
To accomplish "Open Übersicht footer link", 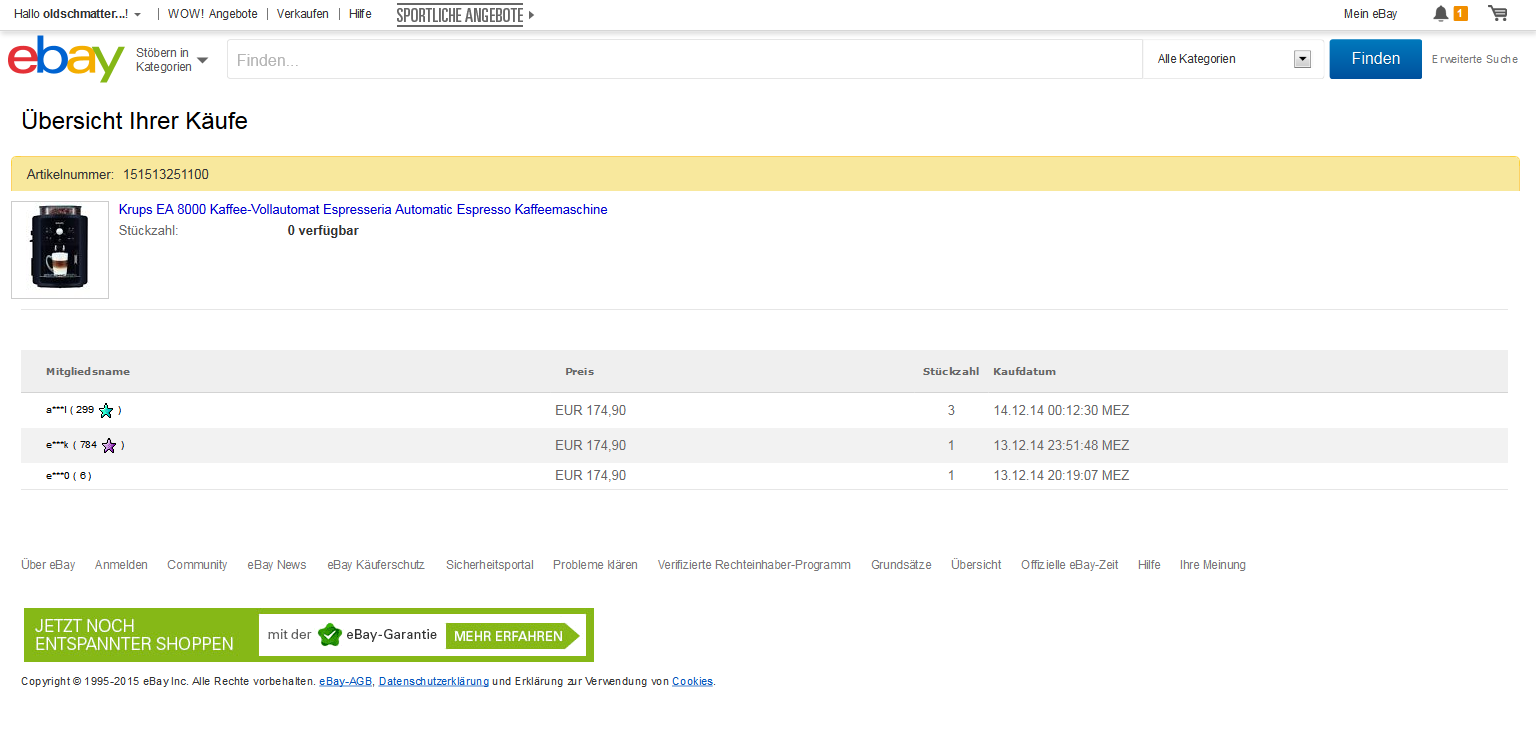I will [976, 565].
